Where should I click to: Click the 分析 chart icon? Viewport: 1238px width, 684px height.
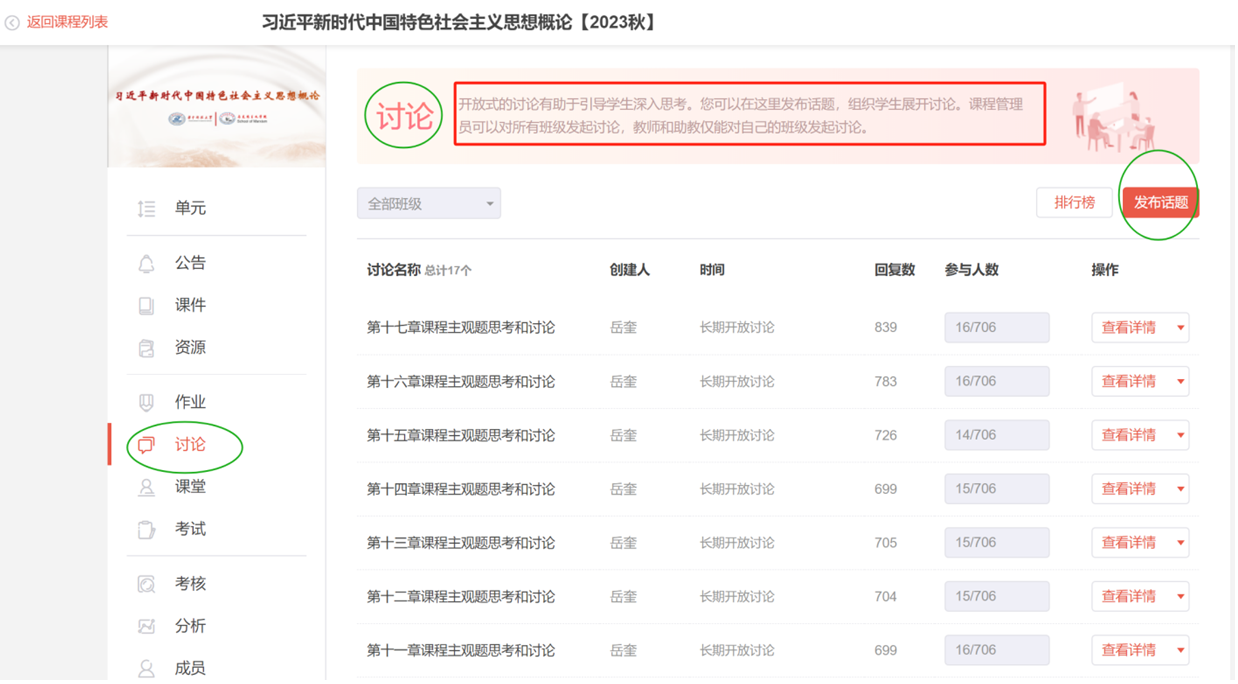coord(146,626)
